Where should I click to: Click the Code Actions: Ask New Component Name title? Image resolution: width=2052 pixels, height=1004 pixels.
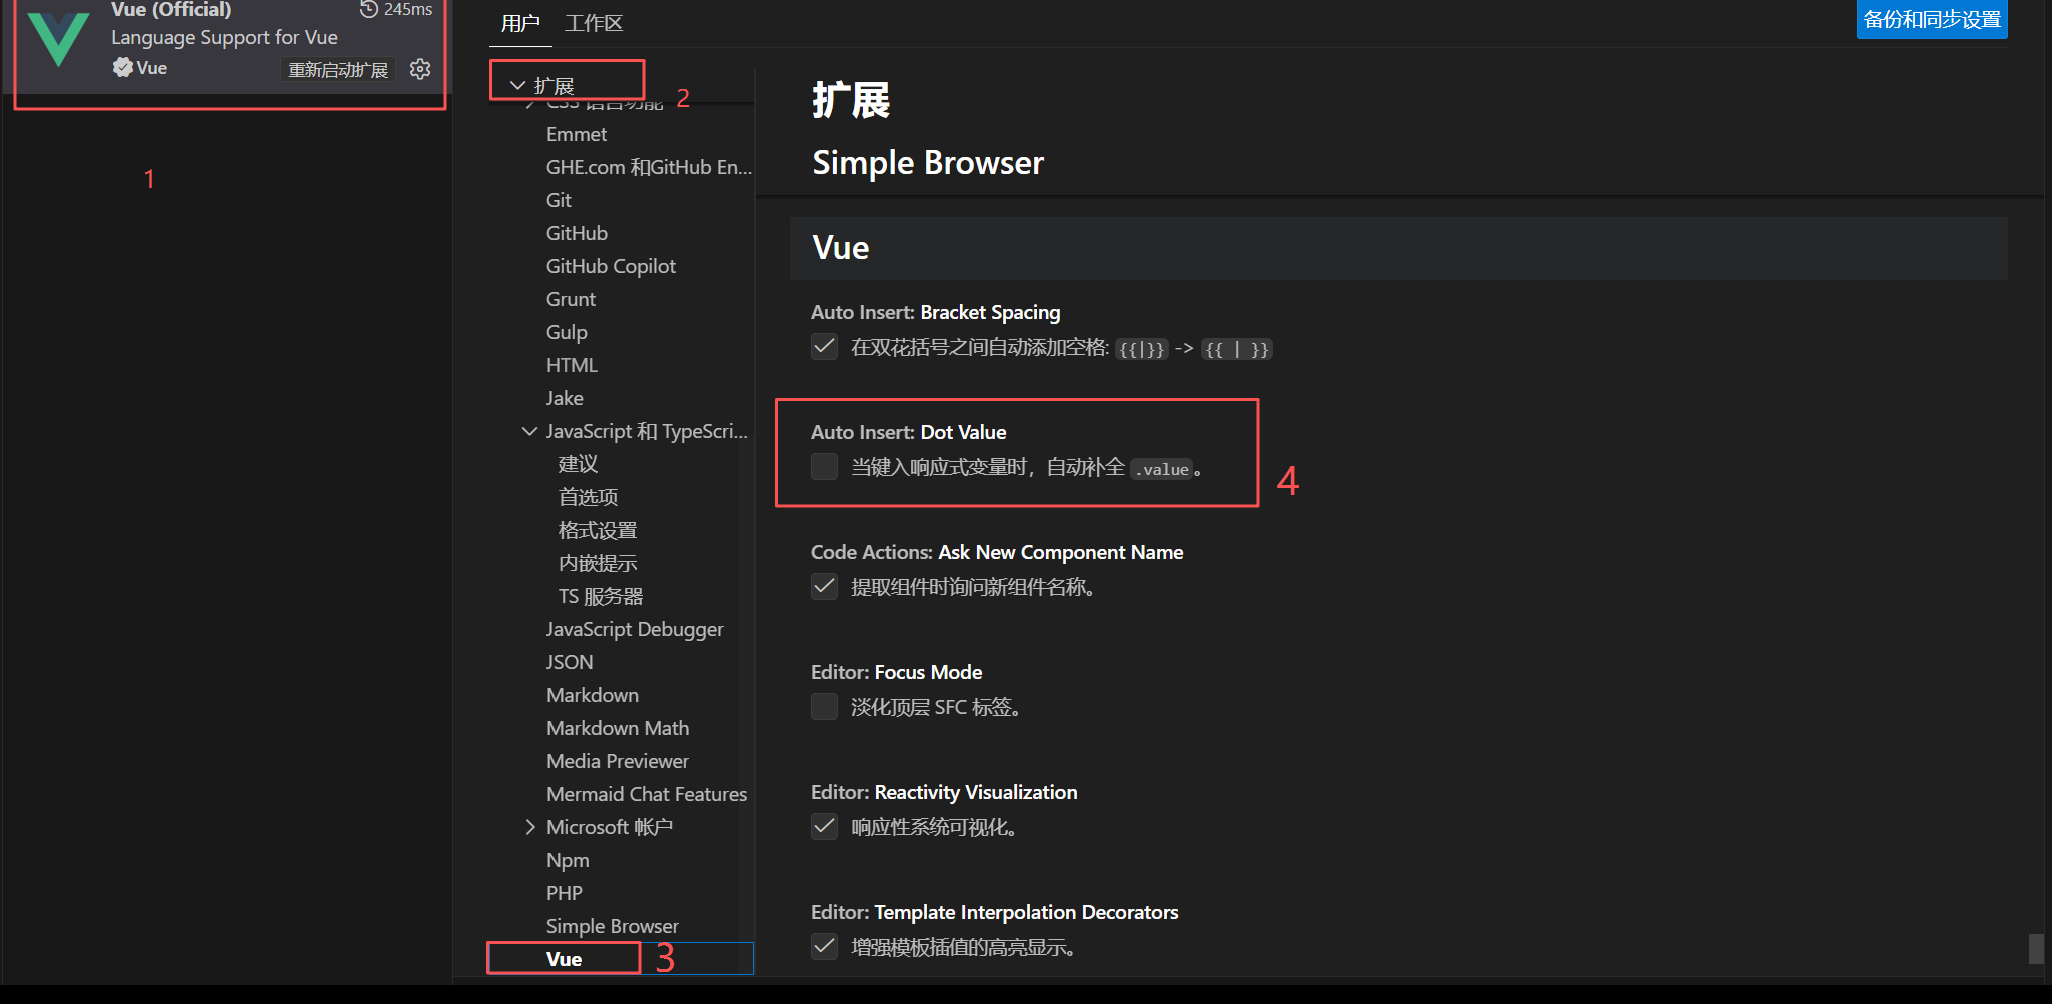pos(997,552)
